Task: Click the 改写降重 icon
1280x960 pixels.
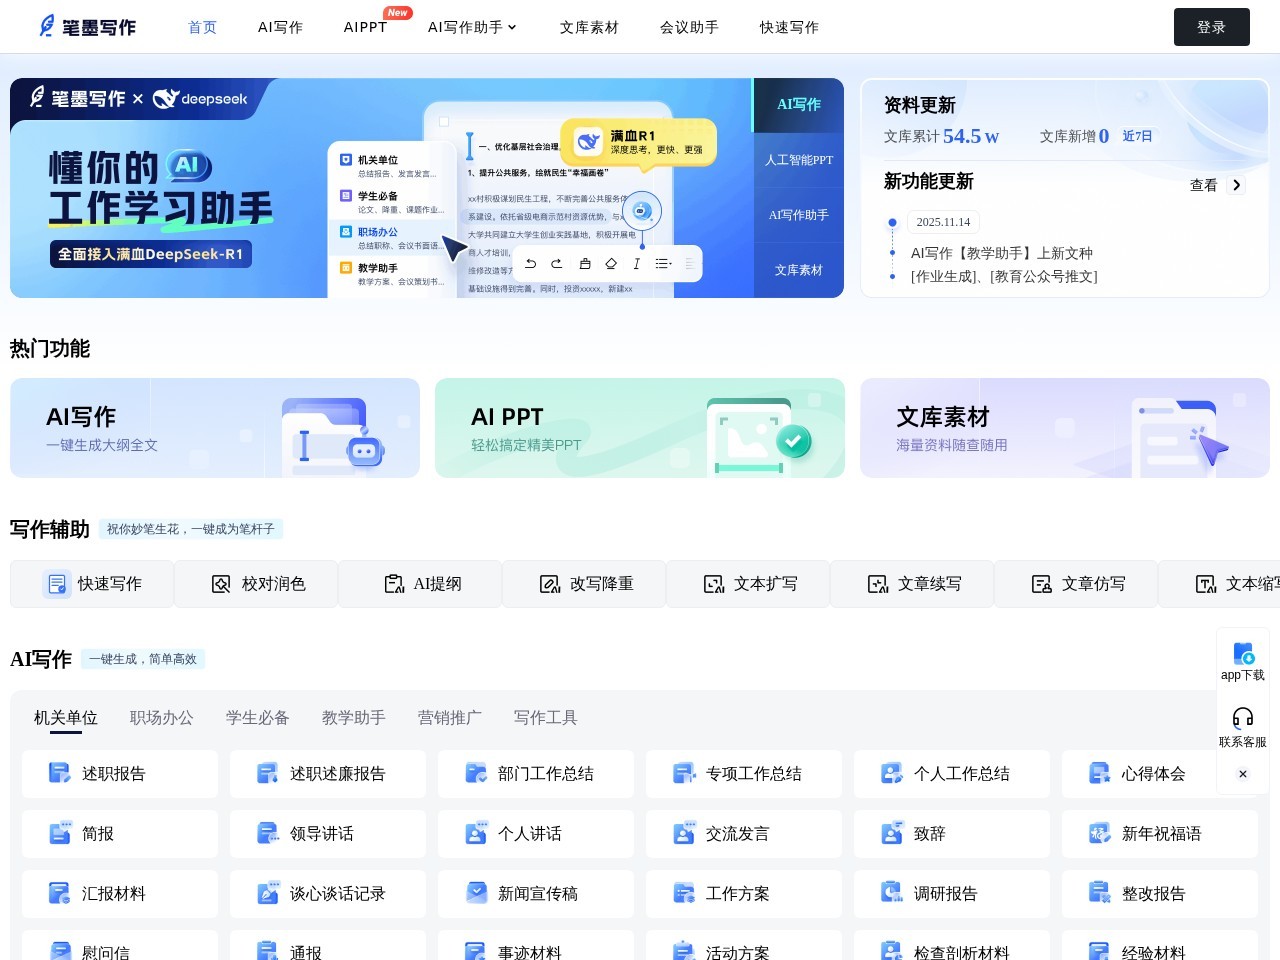Action: pos(550,584)
